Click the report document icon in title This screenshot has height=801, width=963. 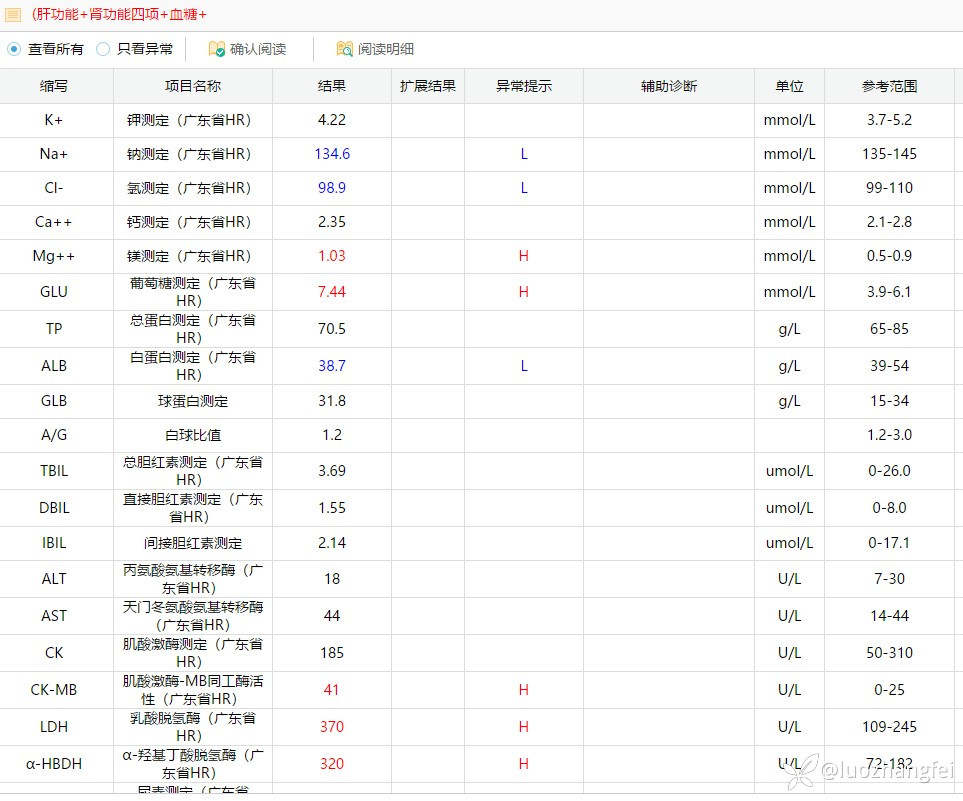[x=13, y=14]
